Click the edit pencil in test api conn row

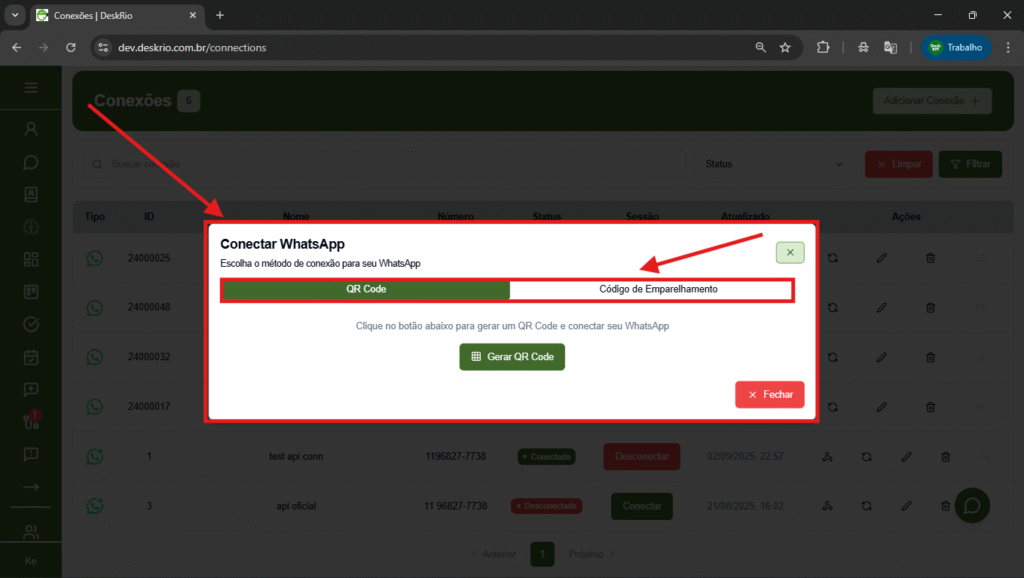(906, 457)
